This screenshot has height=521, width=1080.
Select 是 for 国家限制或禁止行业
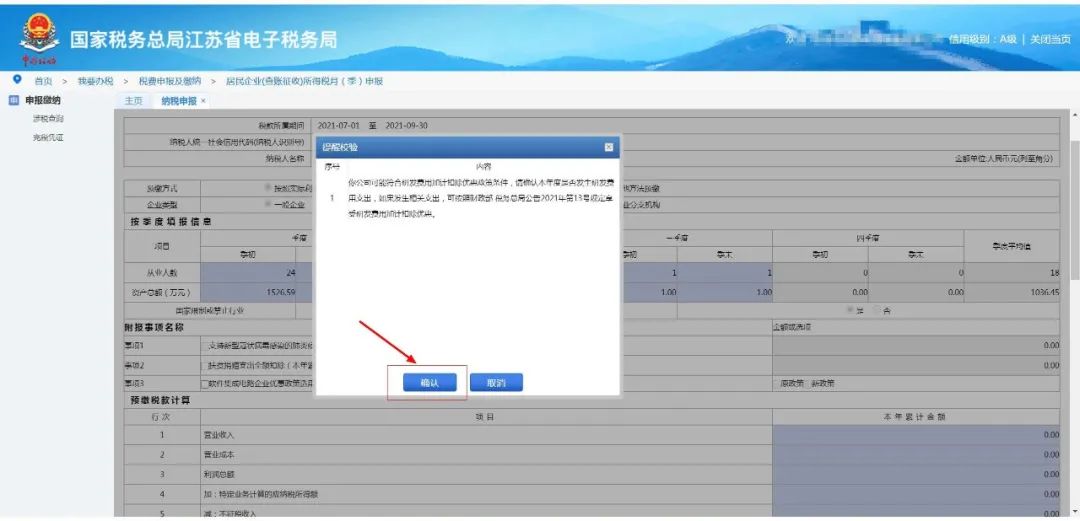(849, 311)
